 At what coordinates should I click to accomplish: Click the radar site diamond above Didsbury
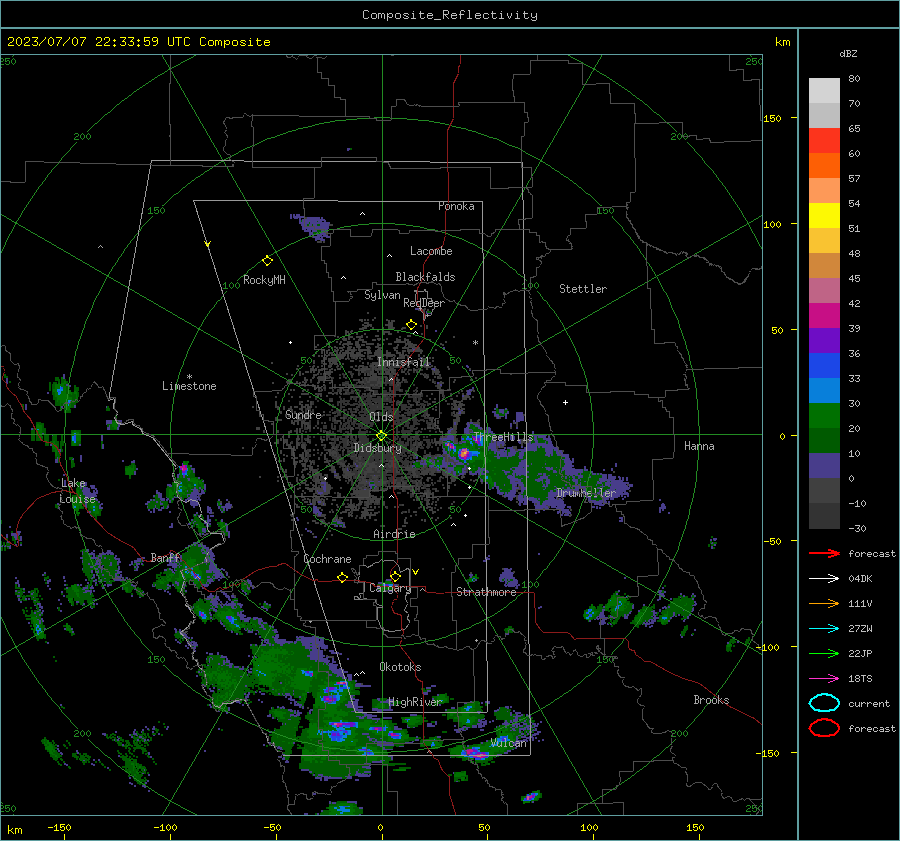pos(381,436)
